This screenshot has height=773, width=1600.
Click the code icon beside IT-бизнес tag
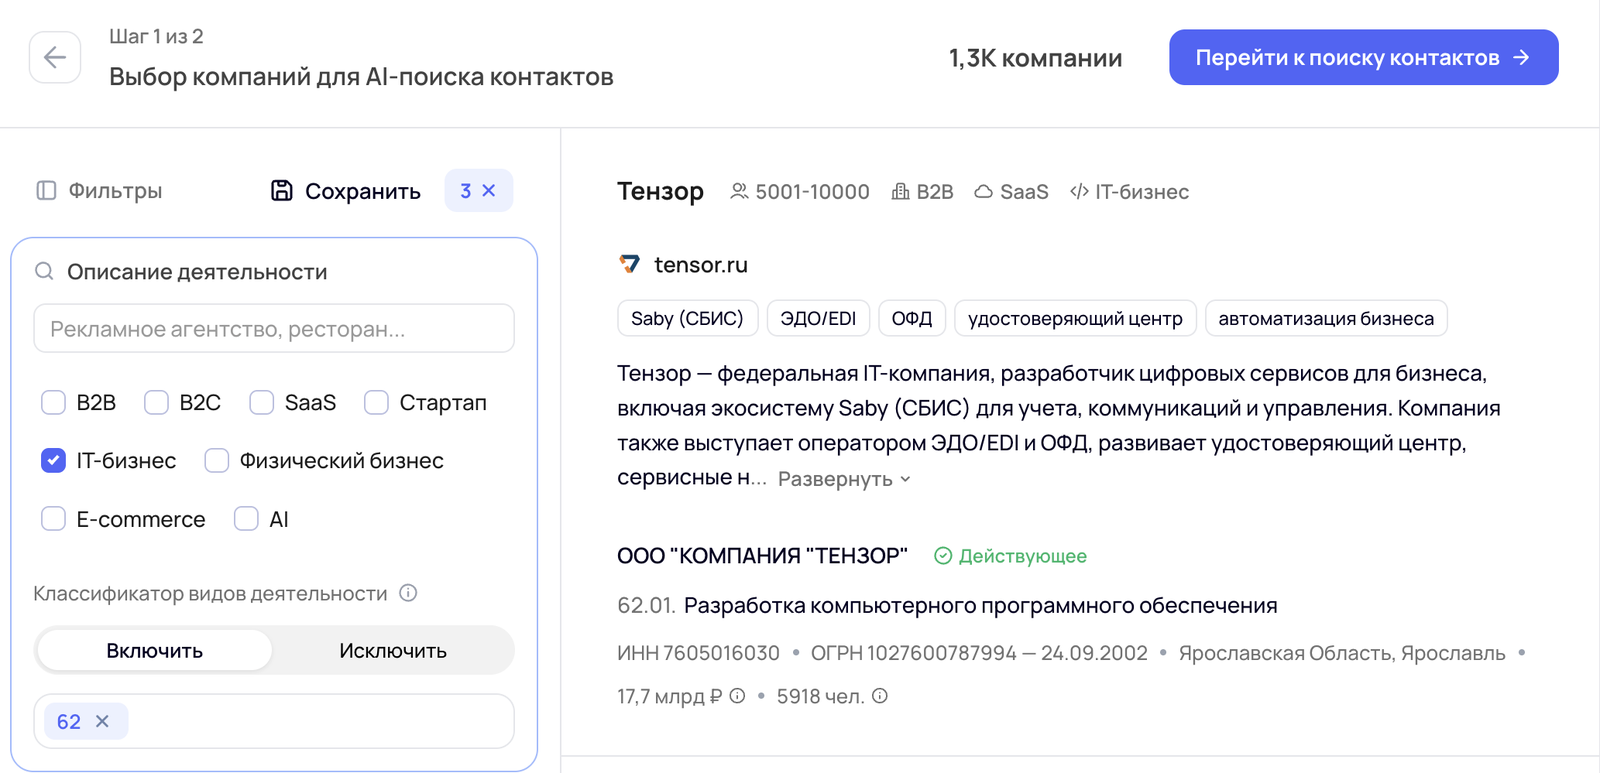click(x=1079, y=191)
